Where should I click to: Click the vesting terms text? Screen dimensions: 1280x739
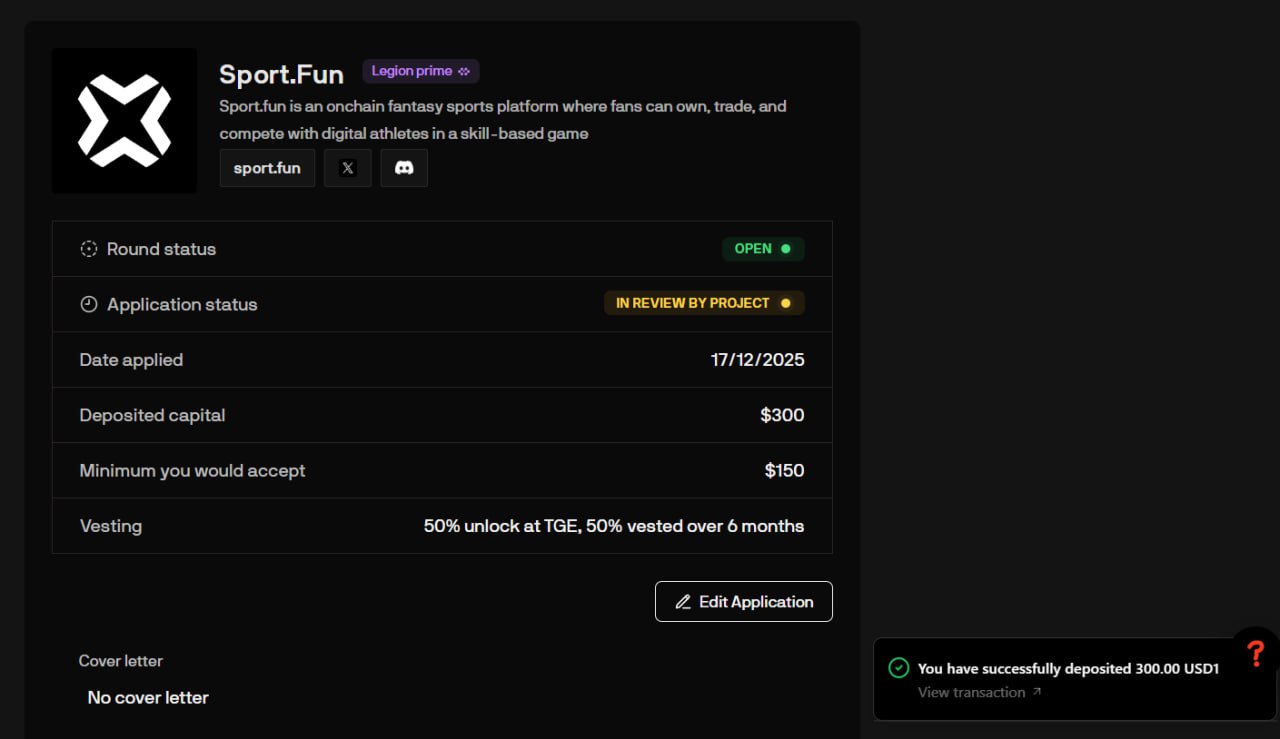(x=614, y=526)
